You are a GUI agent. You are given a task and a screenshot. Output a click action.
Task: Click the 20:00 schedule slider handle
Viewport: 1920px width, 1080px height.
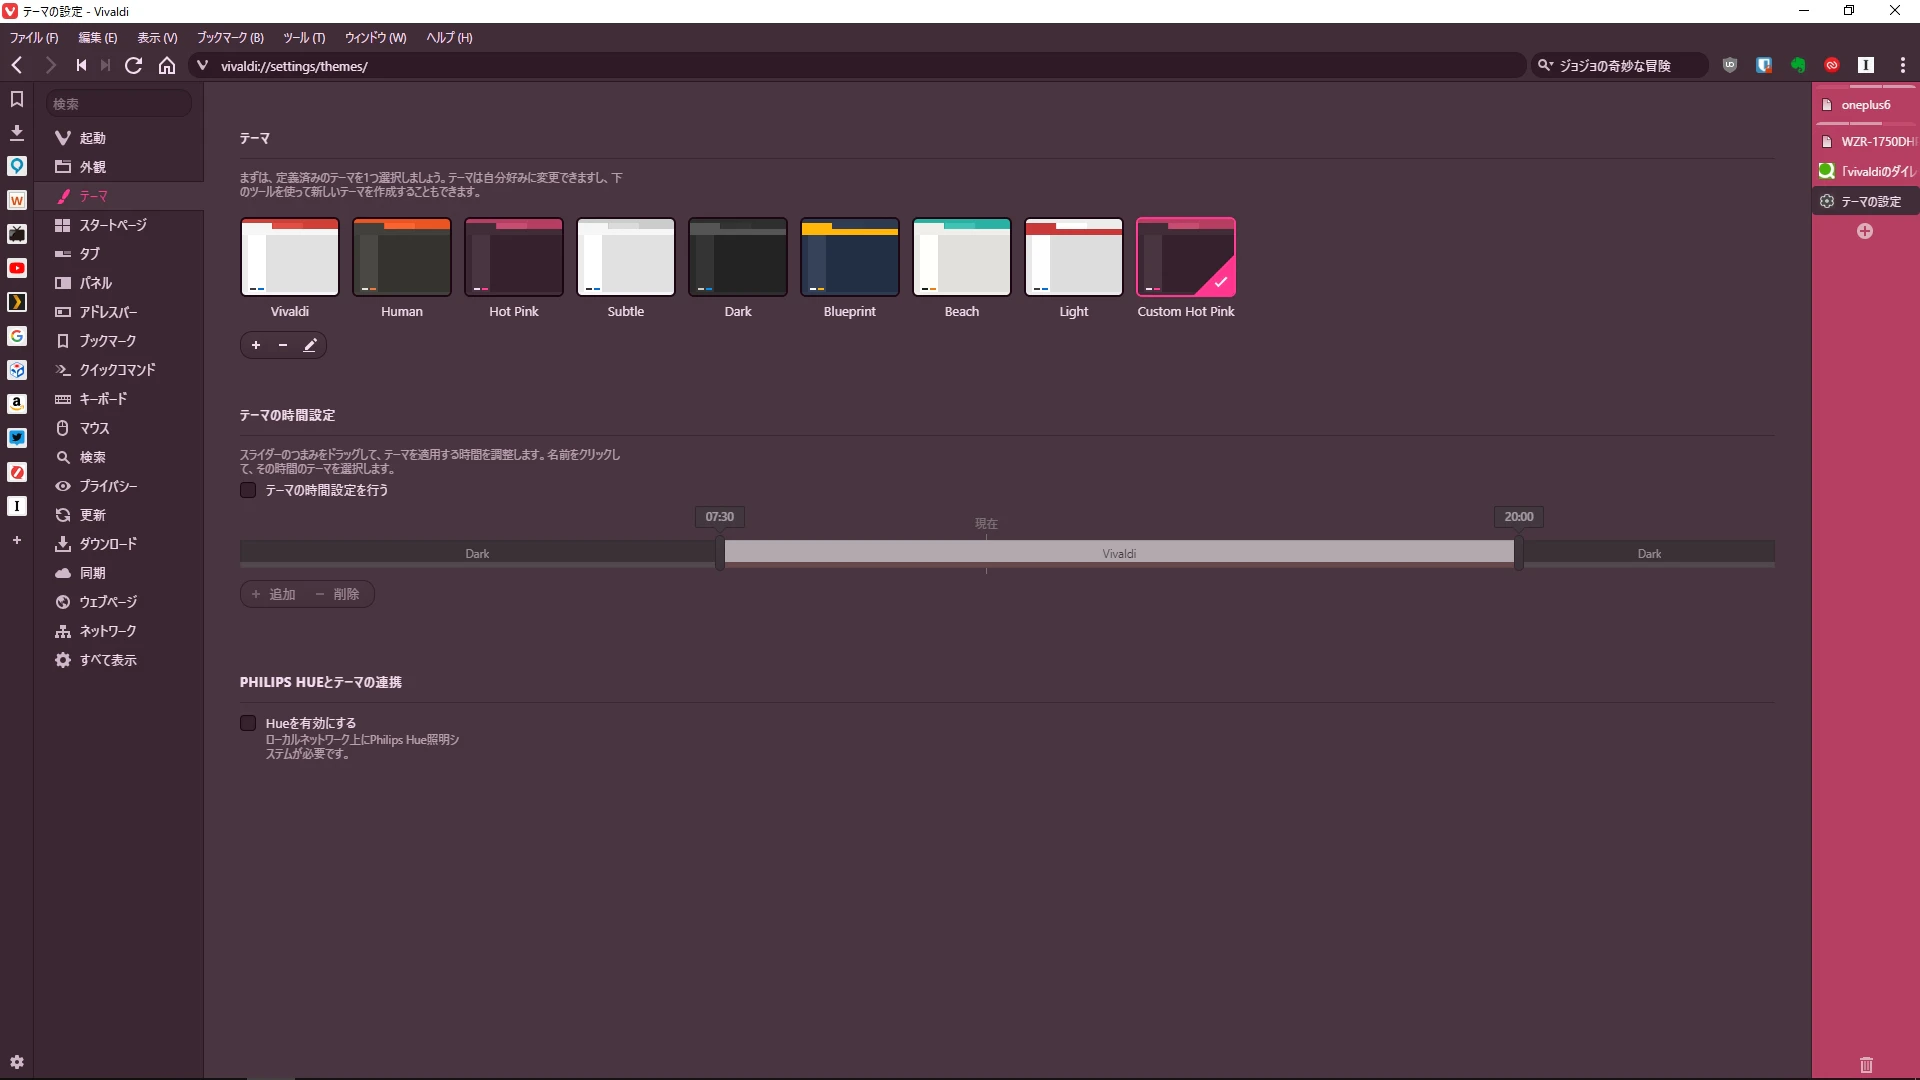click(1518, 554)
